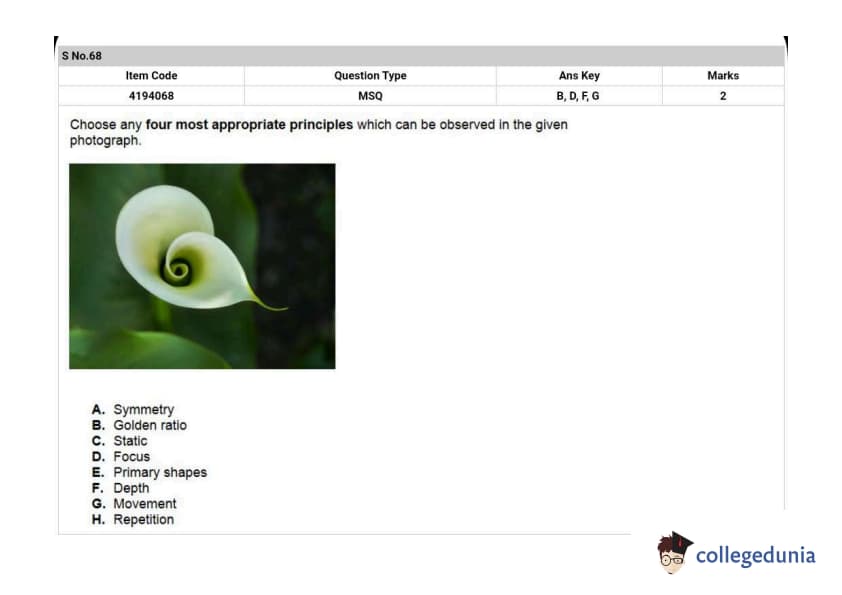Pick option G Movement
This screenshot has width=842, height=595.
(144, 504)
